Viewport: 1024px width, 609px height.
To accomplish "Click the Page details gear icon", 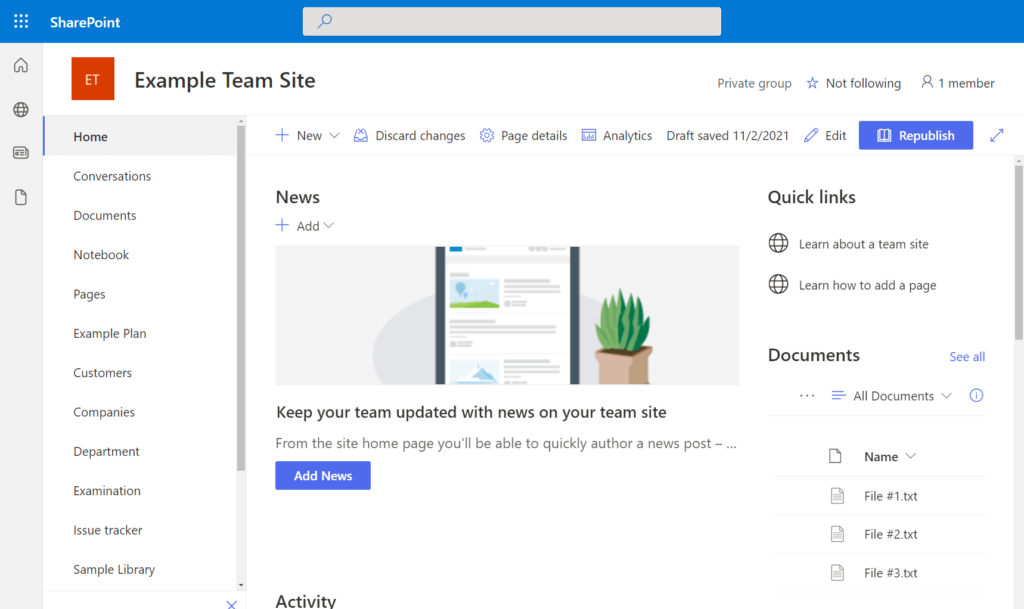I will 487,135.
